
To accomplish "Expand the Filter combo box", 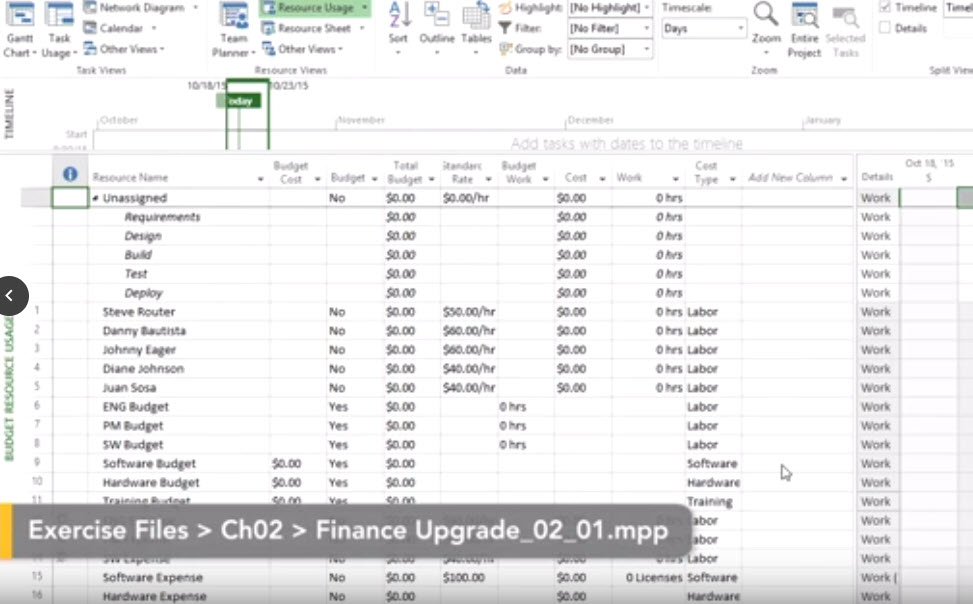I will (x=646, y=28).
